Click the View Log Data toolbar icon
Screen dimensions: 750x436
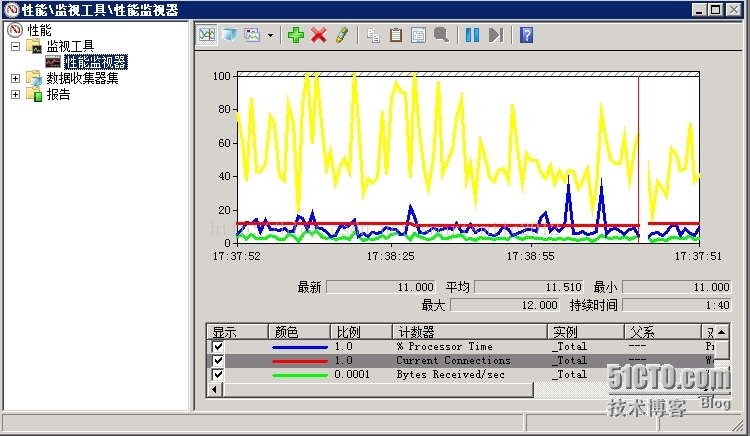pos(230,35)
